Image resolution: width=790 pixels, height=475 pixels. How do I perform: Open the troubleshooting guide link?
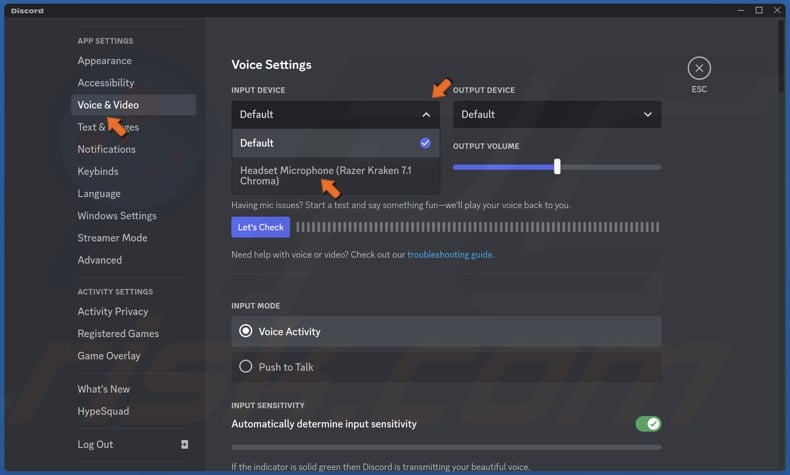point(449,254)
